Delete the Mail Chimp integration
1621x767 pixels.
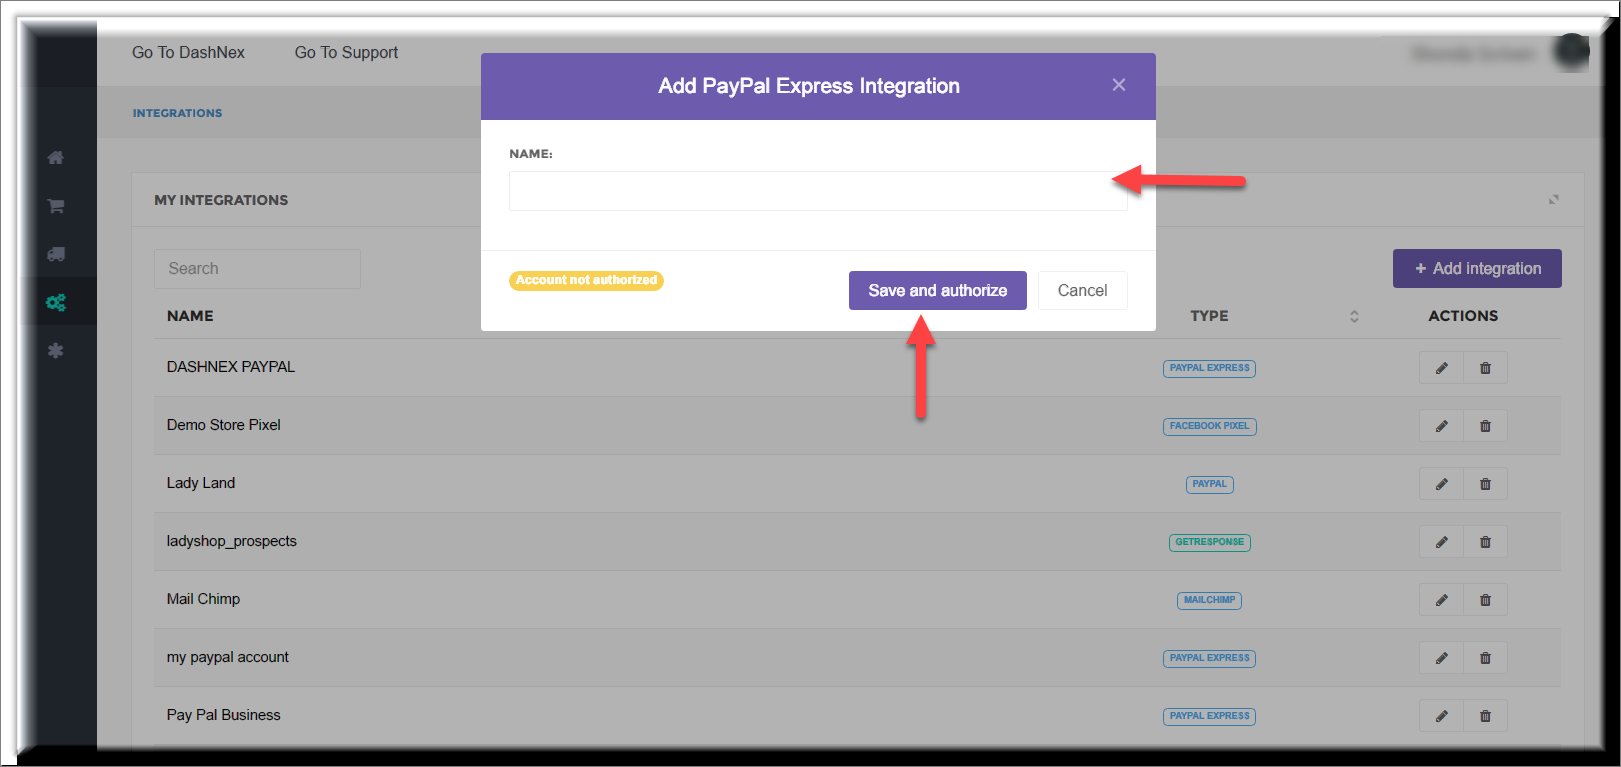click(x=1485, y=600)
